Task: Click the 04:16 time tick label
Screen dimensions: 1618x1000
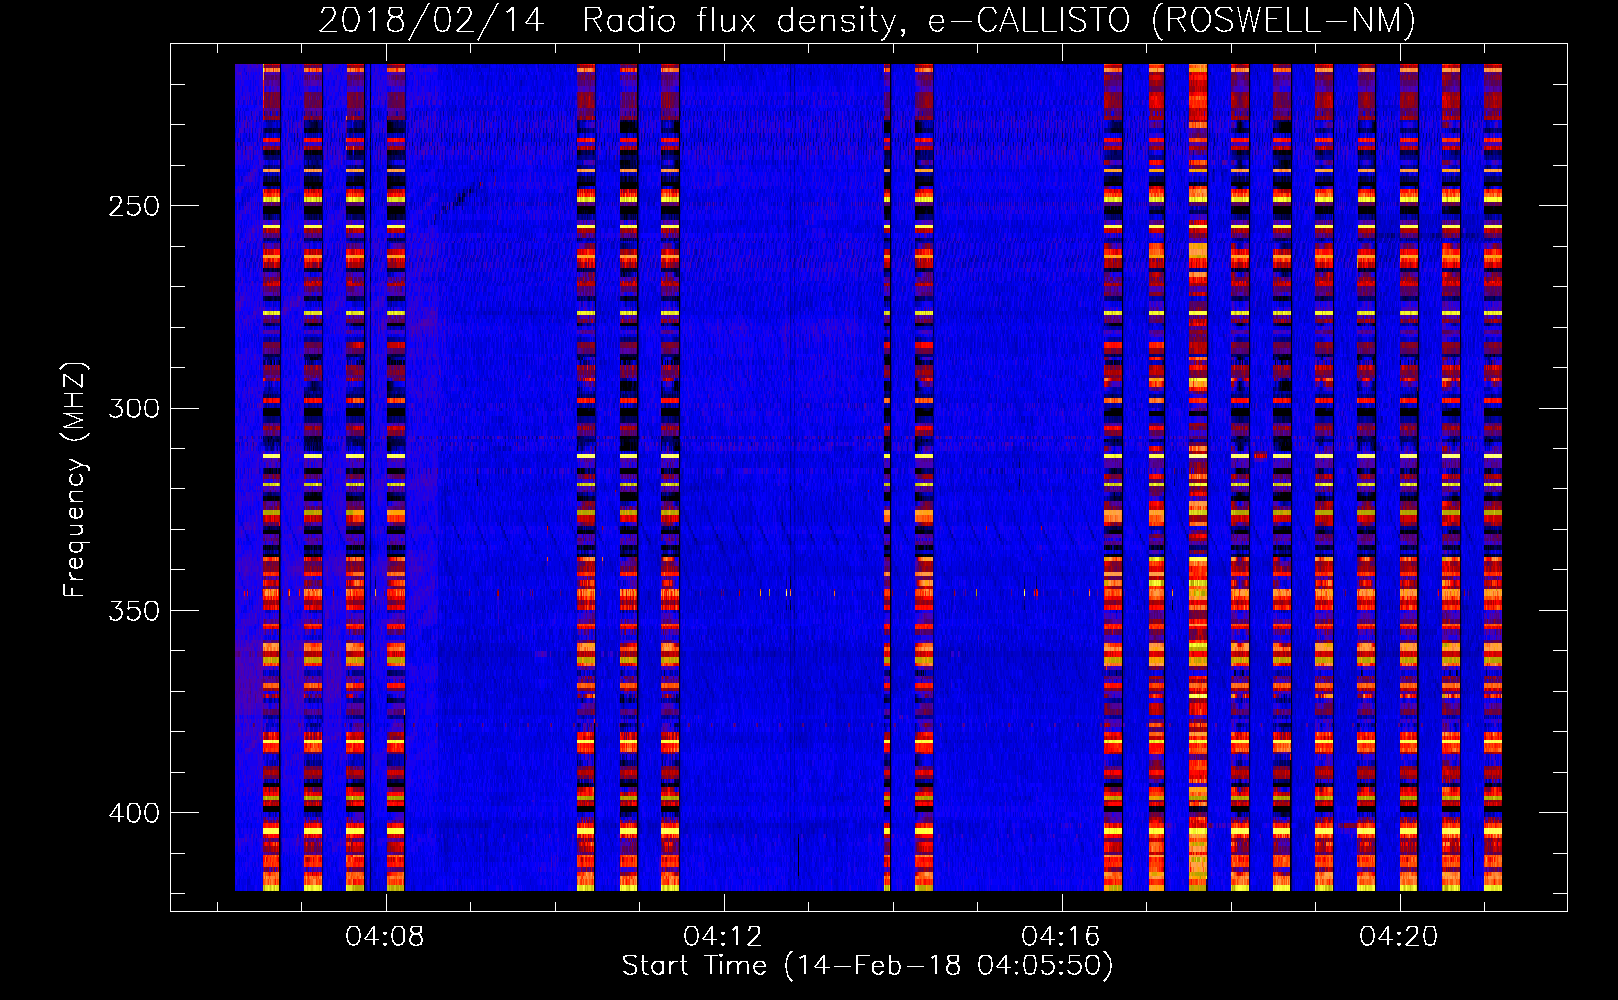Action: pyautogui.click(x=1061, y=937)
